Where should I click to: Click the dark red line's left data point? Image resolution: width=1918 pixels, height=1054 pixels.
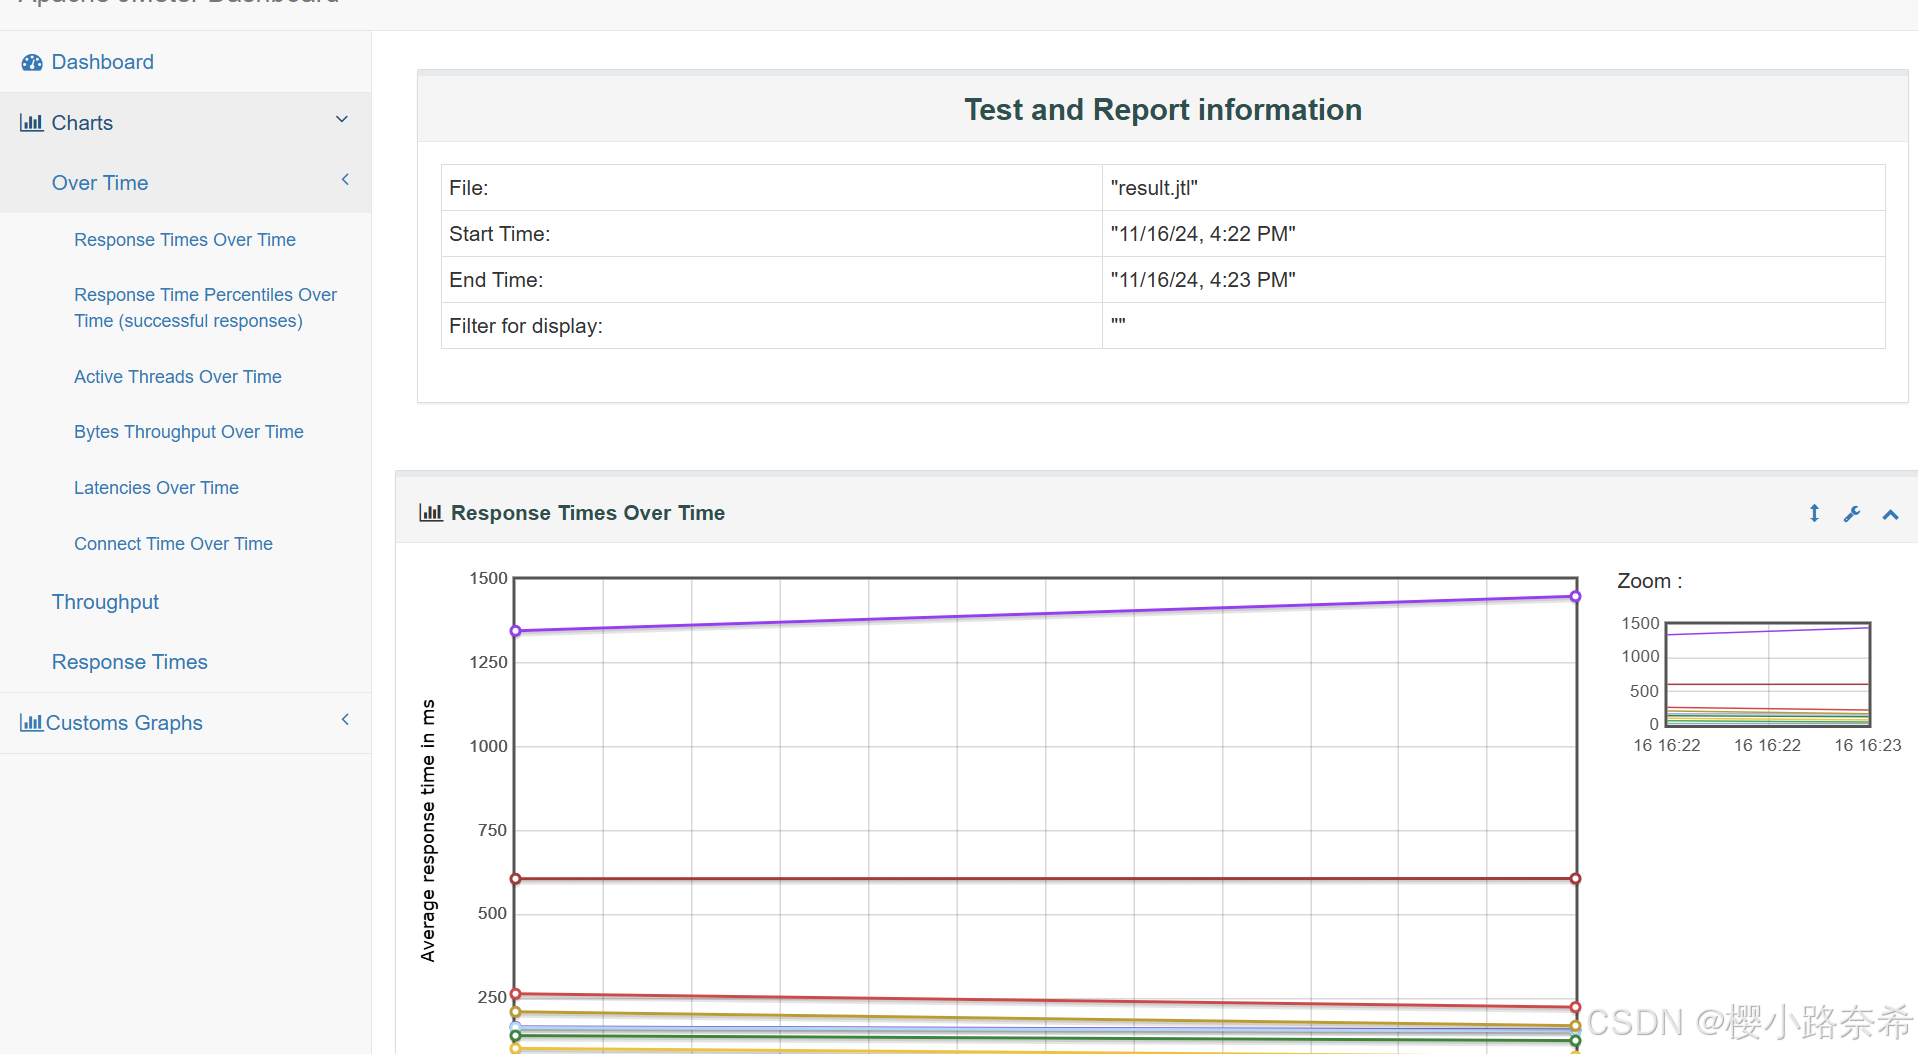point(516,879)
